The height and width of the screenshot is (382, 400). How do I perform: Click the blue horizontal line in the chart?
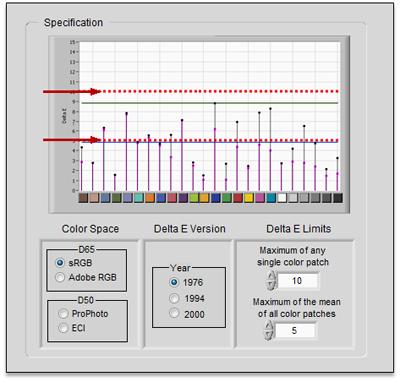(x=210, y=143)
